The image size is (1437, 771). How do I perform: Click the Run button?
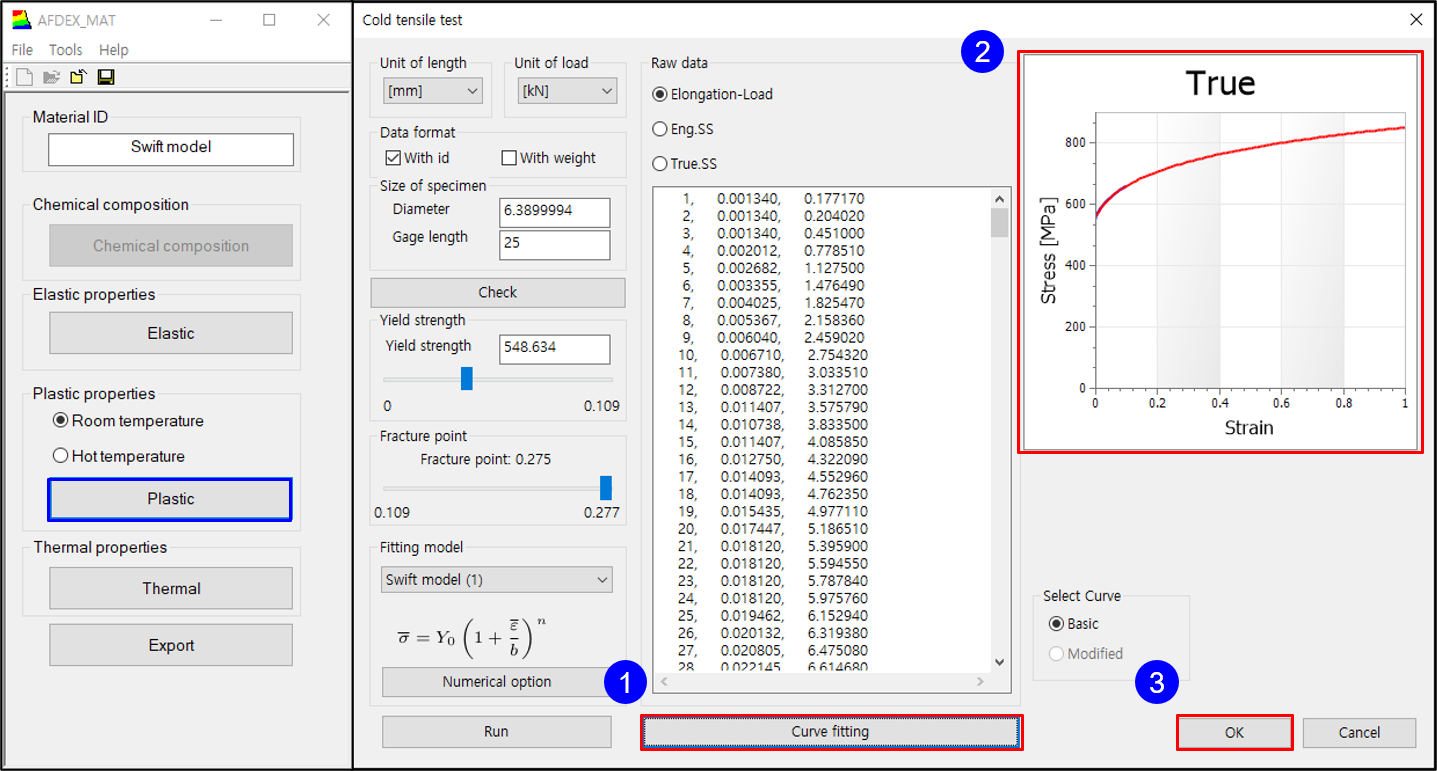pyautogui.click(x=496, y=732)
